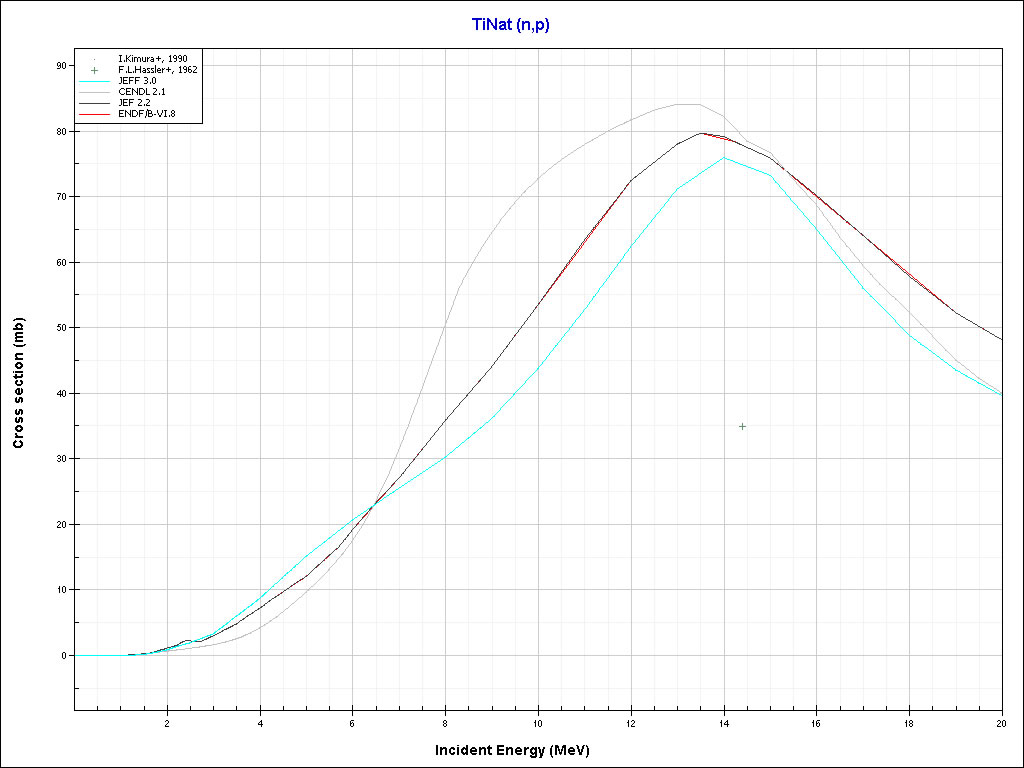Click the 14 tick label on energy axis
This screenshot has height=768, width=1024.
pos(723,722)
